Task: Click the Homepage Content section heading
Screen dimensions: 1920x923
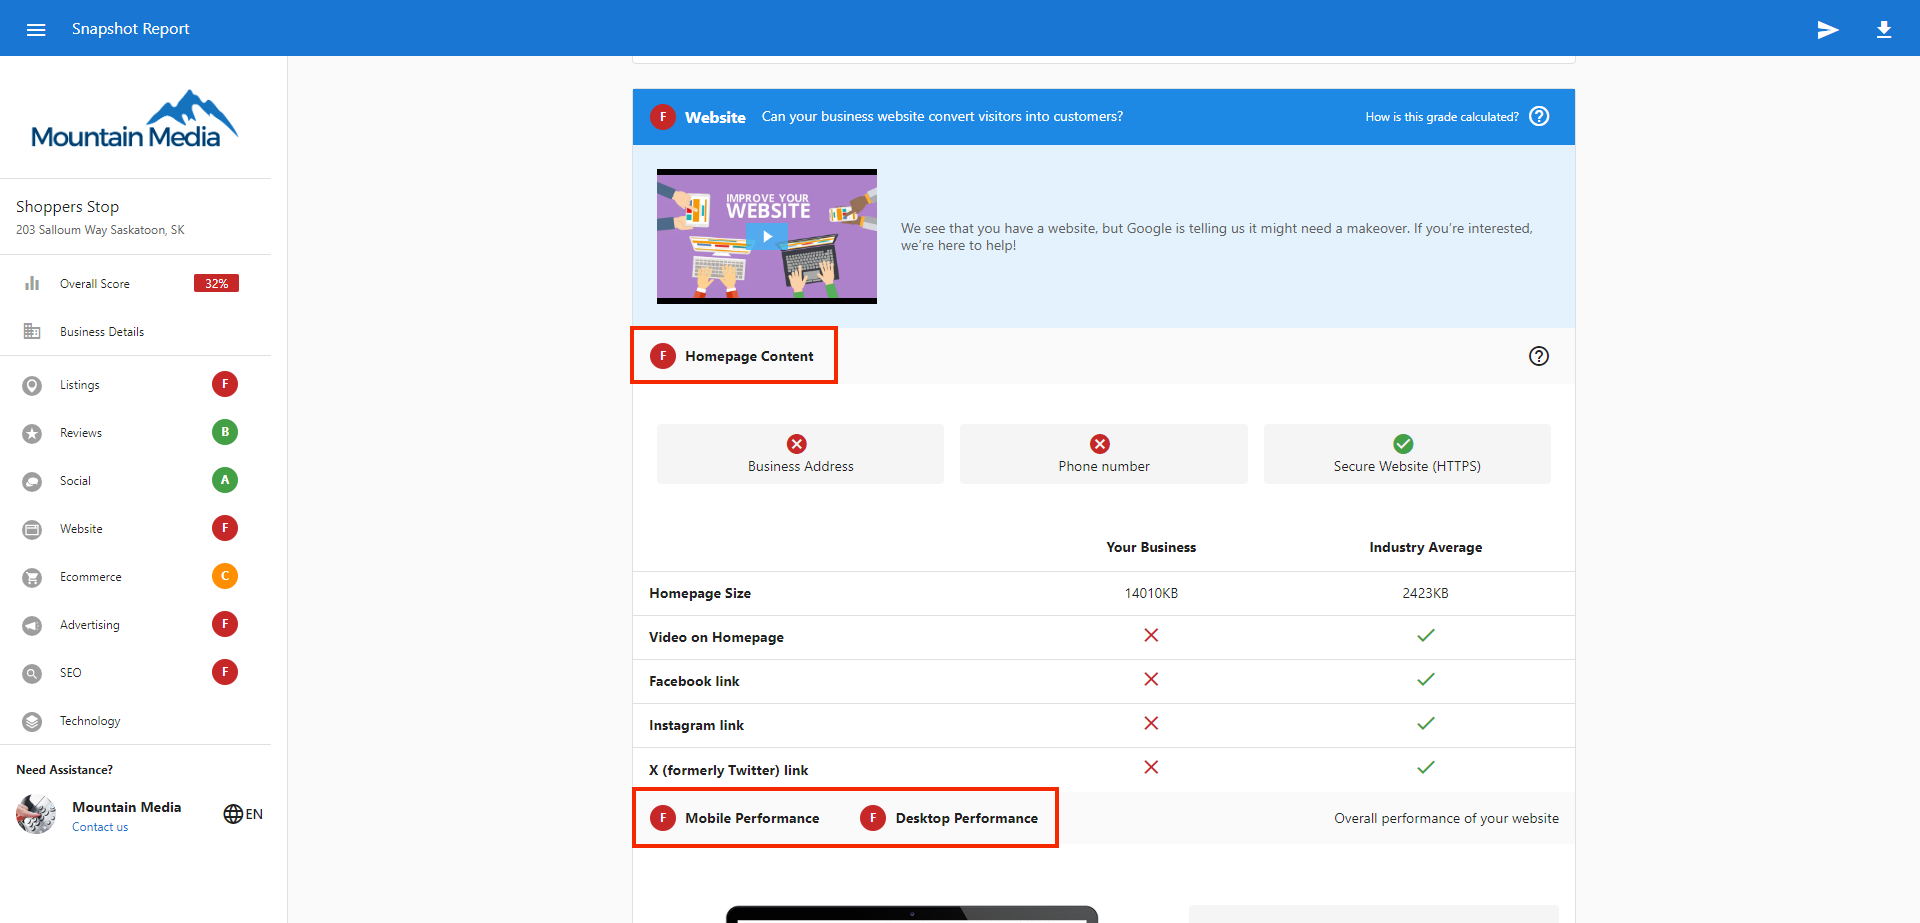Action: (x=749, y=356)
